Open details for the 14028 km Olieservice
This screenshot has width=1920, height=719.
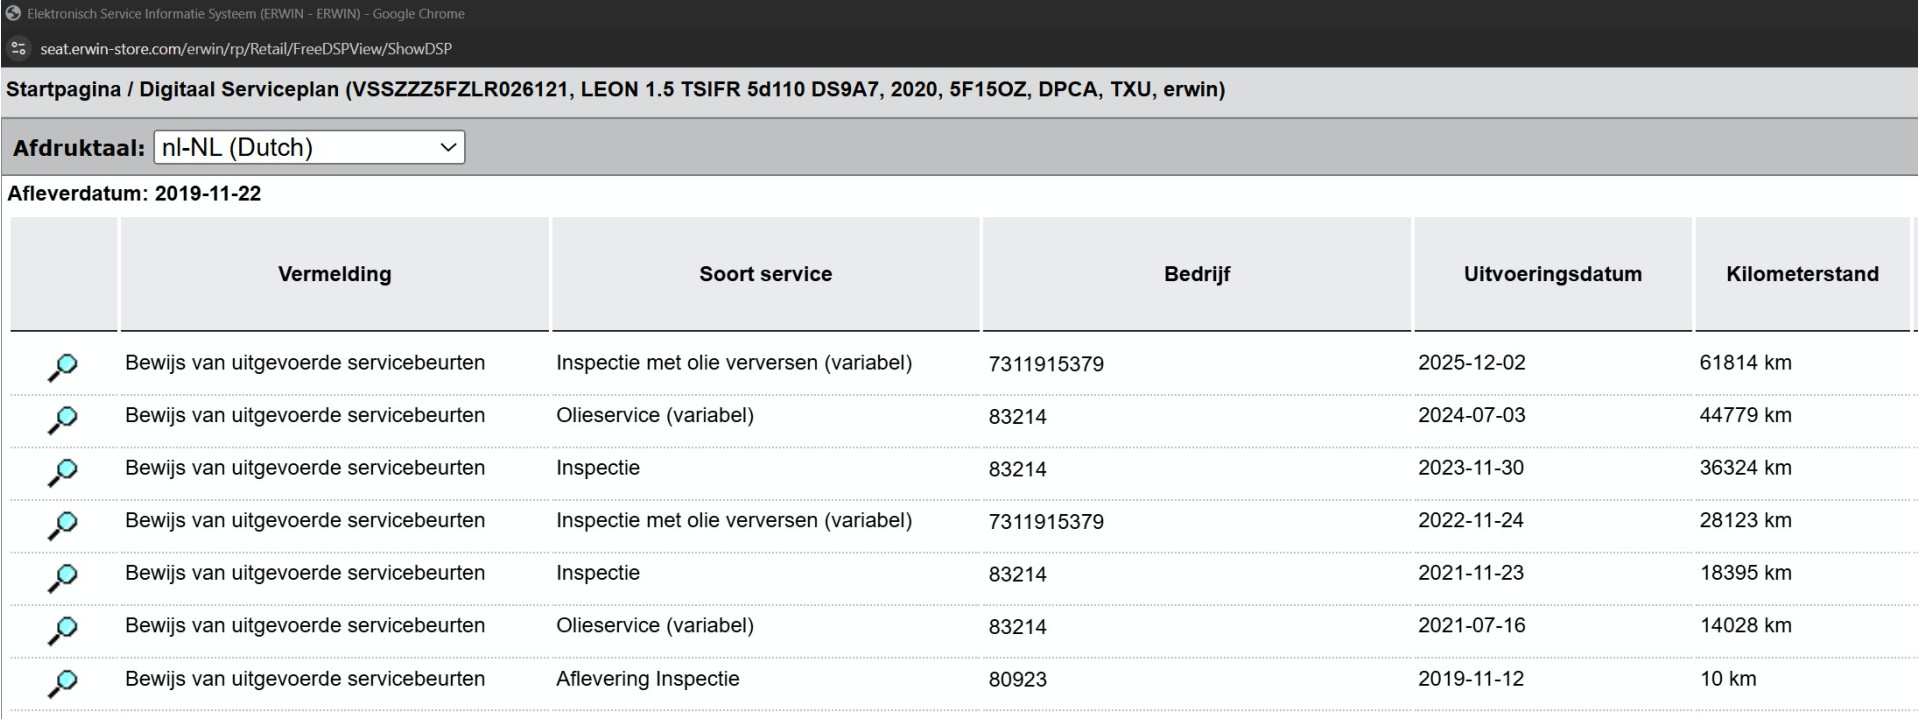(62, 630)
